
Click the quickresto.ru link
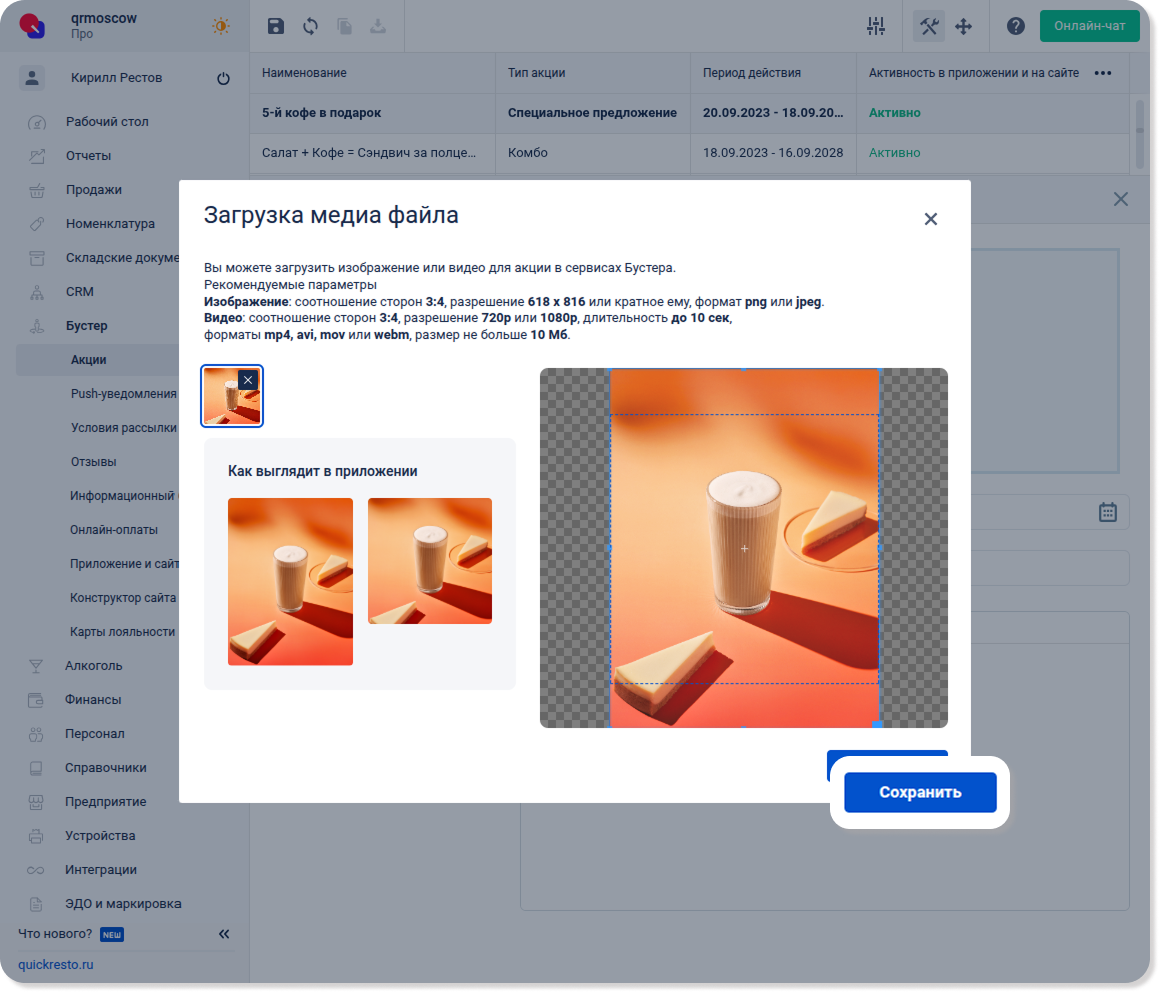[56, 965]
